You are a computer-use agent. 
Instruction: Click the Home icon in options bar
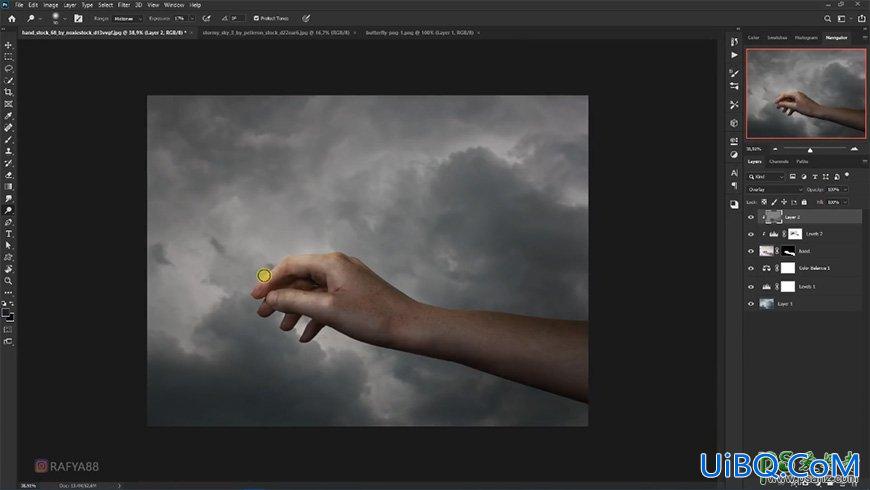12,18
